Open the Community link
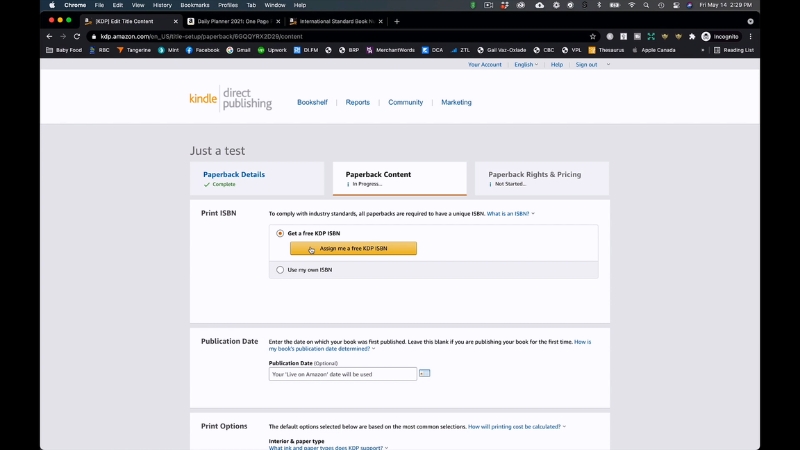 [x=406, y=103]
